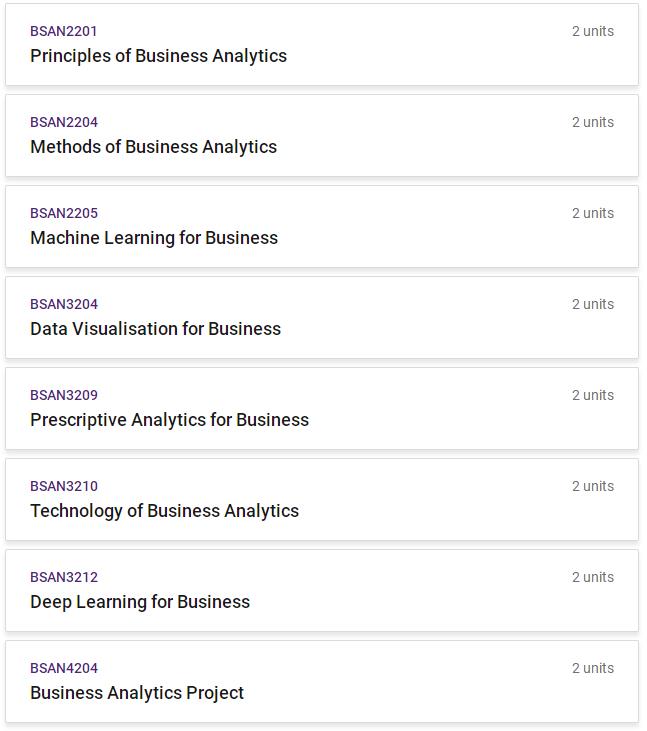Open Methods of Business Analytics course
Image resolution: width=647 pixels, height=731 pixels.
click(153, 147)
